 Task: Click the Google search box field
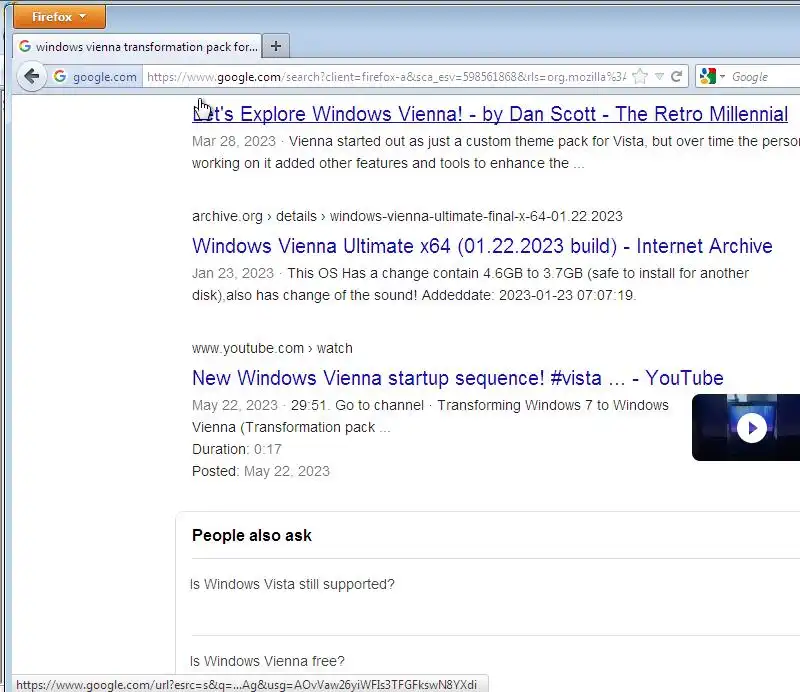[x=765, y=77]
